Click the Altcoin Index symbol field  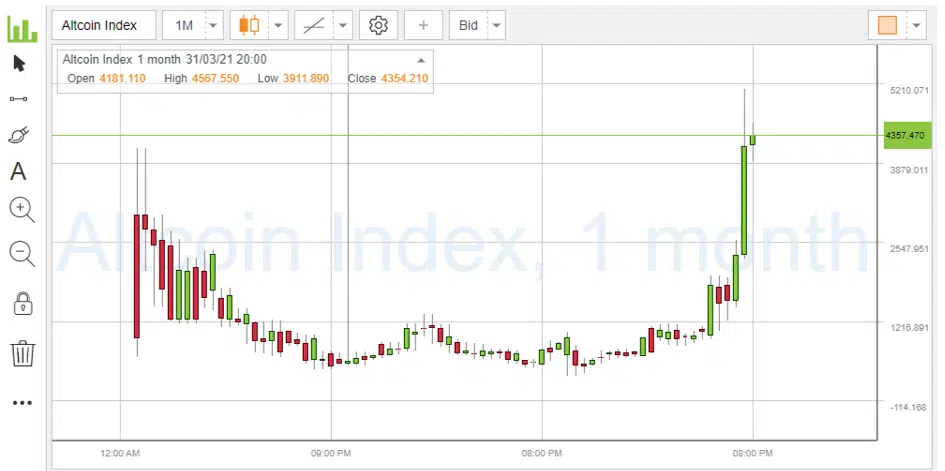tap(104, 25)
